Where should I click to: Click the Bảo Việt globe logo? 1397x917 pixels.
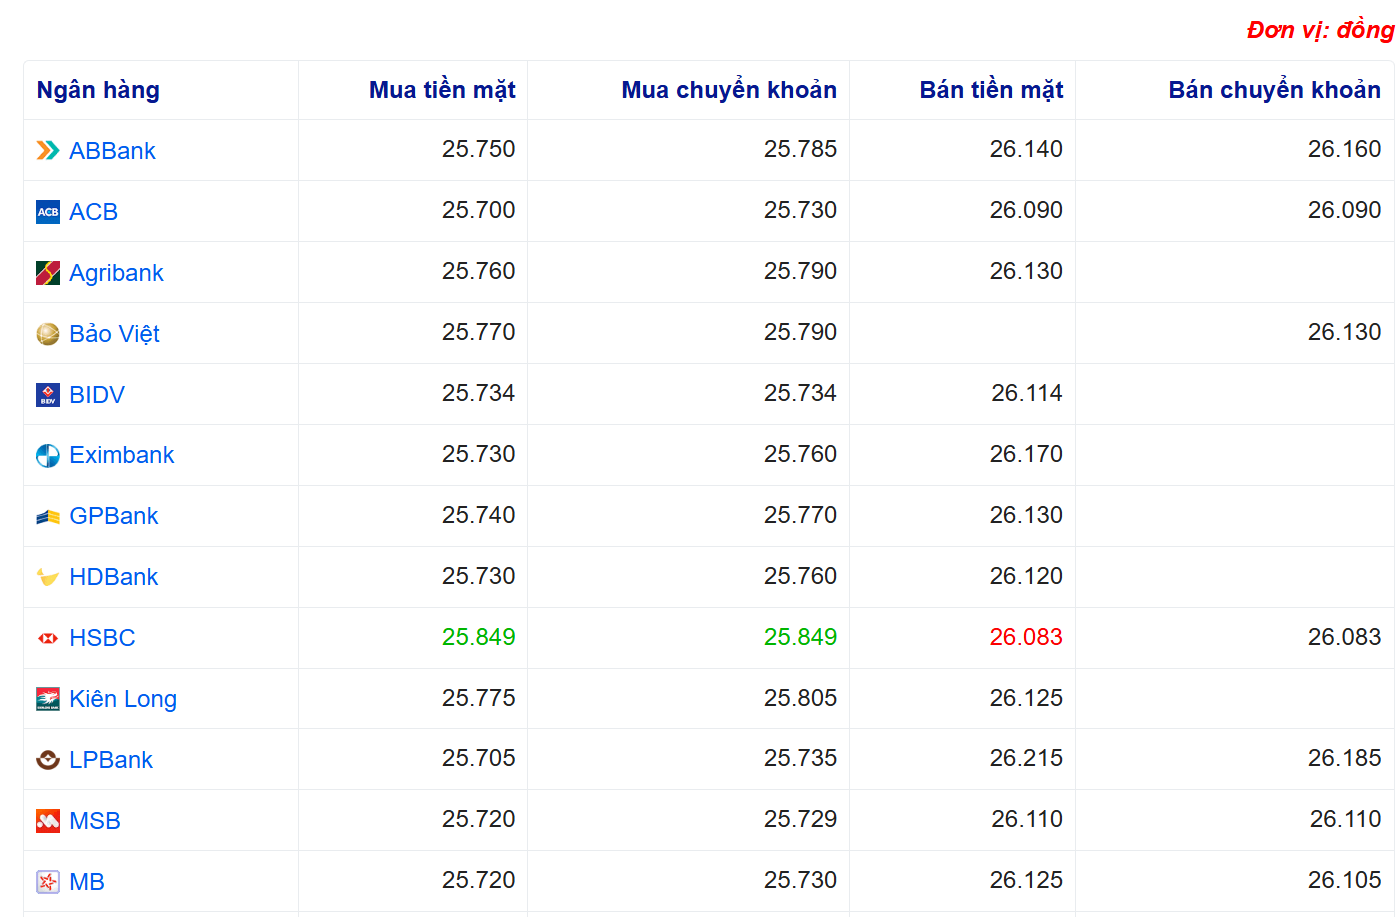click(x=48, y=334)
